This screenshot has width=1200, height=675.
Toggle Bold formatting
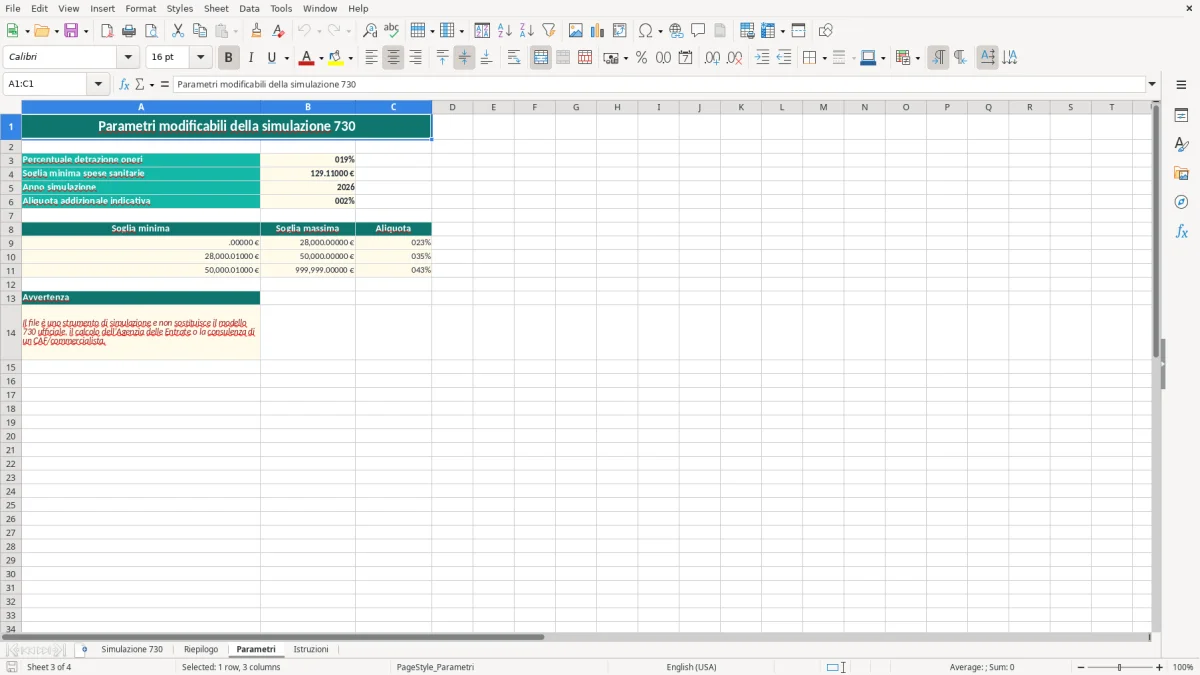[228, 58]
